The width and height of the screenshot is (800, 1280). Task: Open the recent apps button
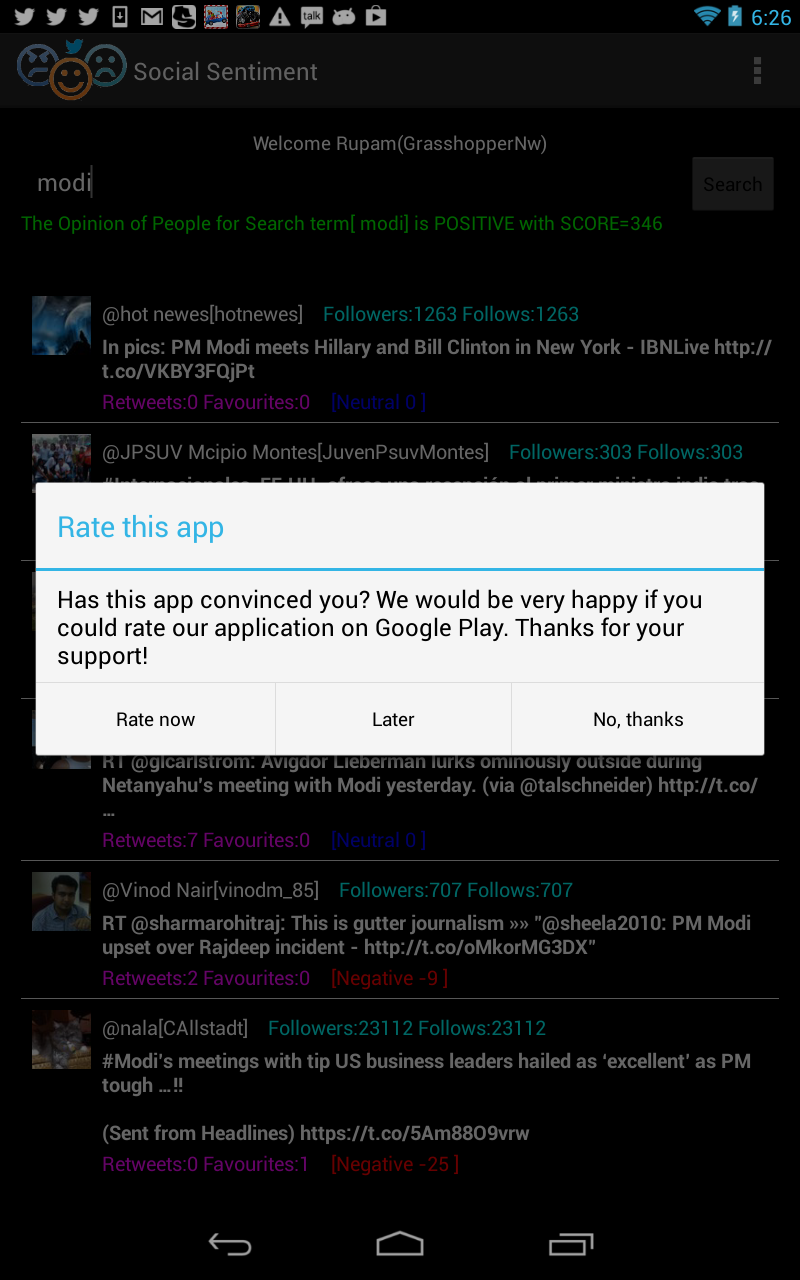tap(571, 1243)
